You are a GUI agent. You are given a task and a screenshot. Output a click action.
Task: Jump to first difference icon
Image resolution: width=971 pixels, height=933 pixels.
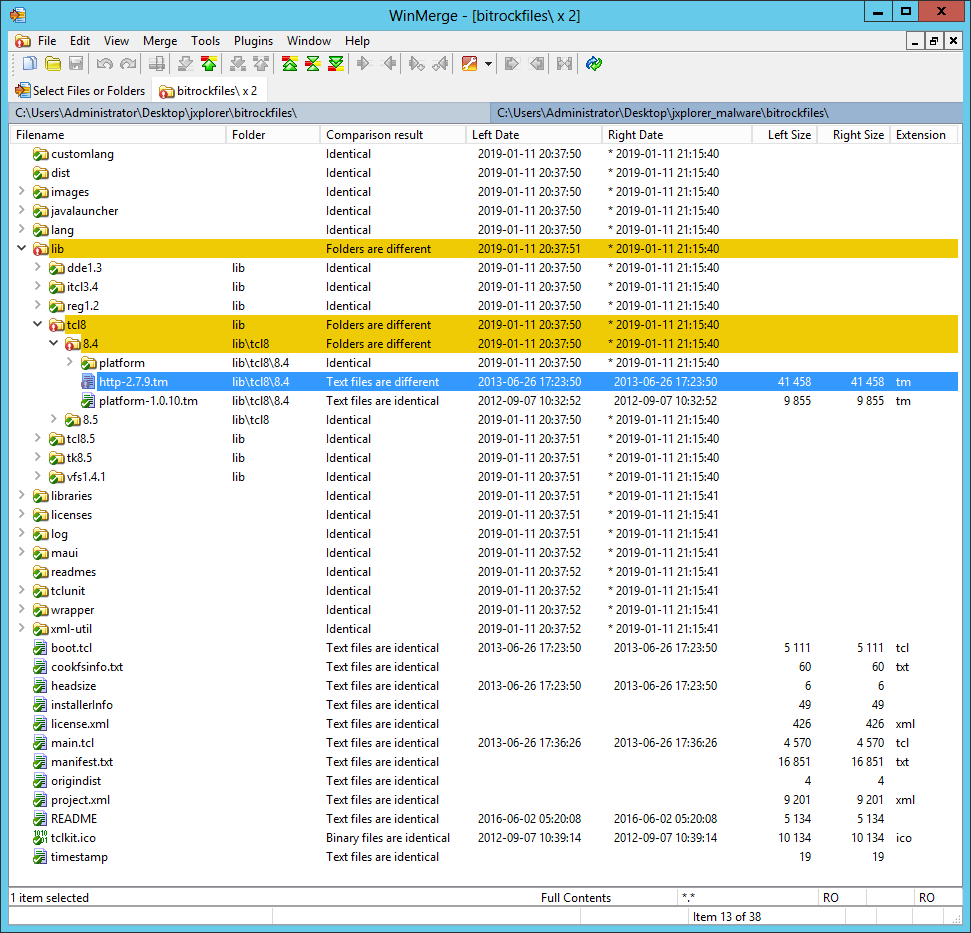tap(289, 64)
